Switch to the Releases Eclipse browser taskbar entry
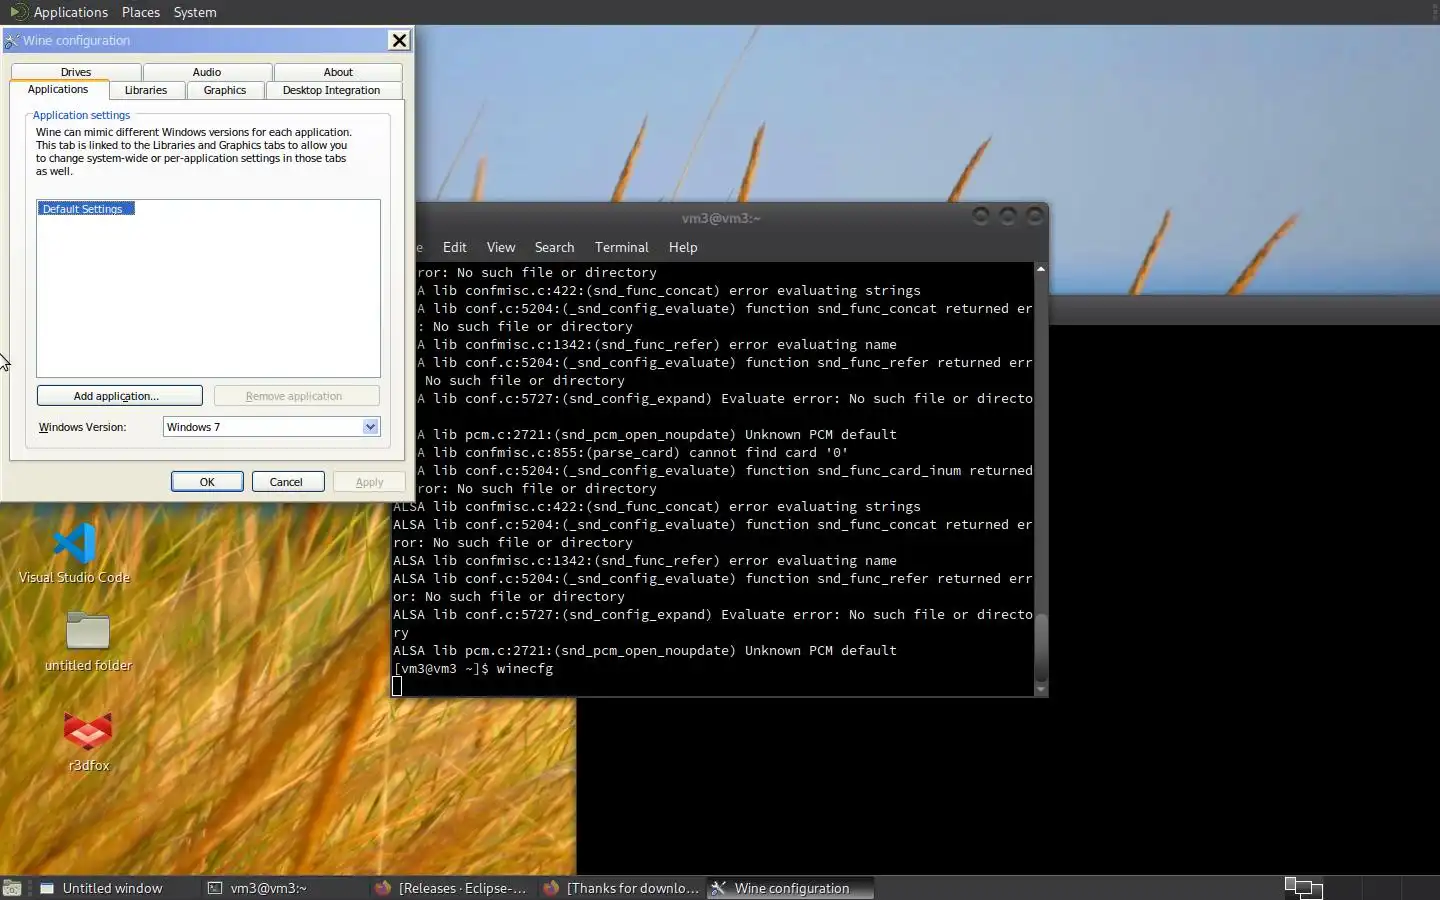The image size is (1440, 900). [452, 888]
